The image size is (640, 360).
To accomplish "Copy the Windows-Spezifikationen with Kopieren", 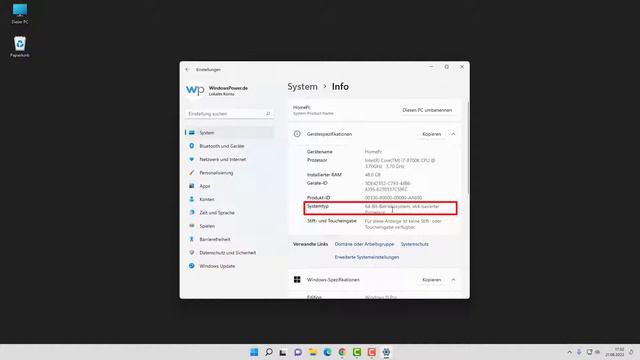I will [431, 280].
